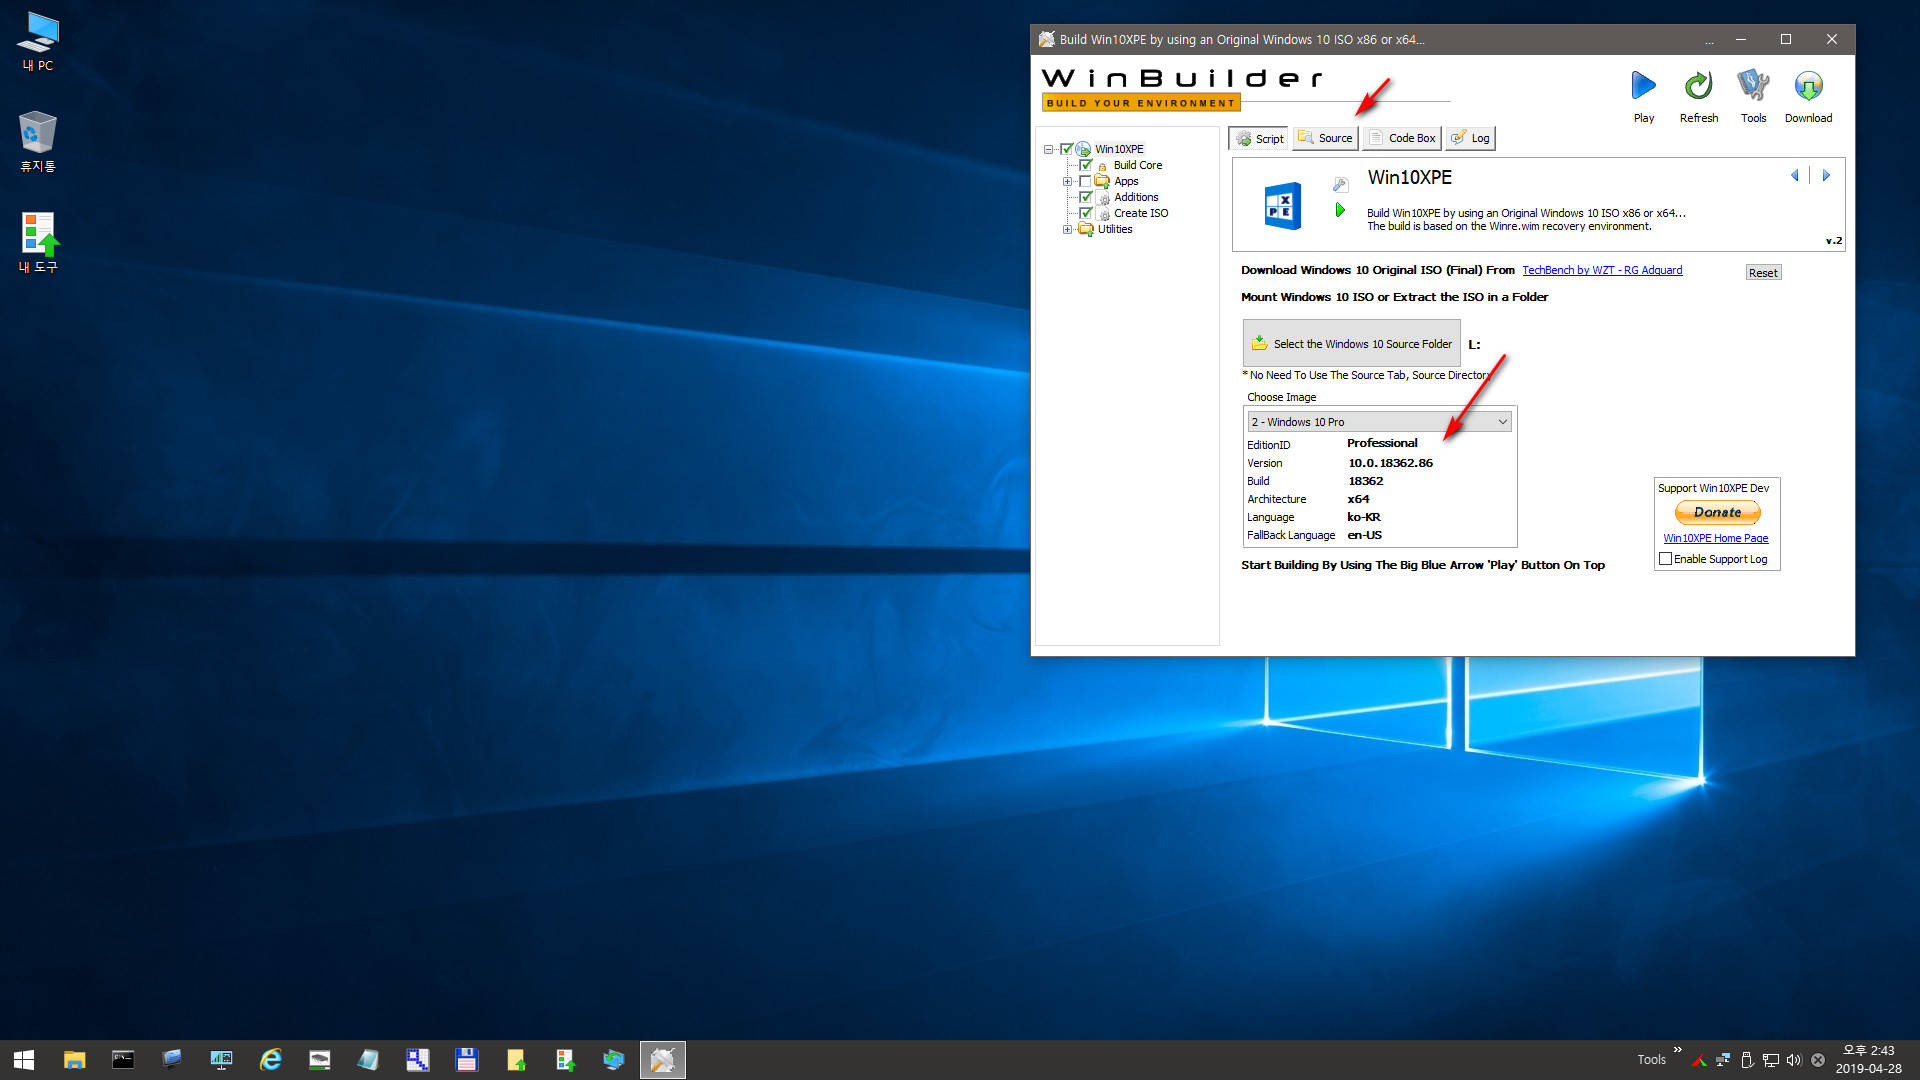The width and height of the screenshot is (1920, 1080).
Task: Click the active WinBuilder taskbar button
Action: click(662, 1060)
